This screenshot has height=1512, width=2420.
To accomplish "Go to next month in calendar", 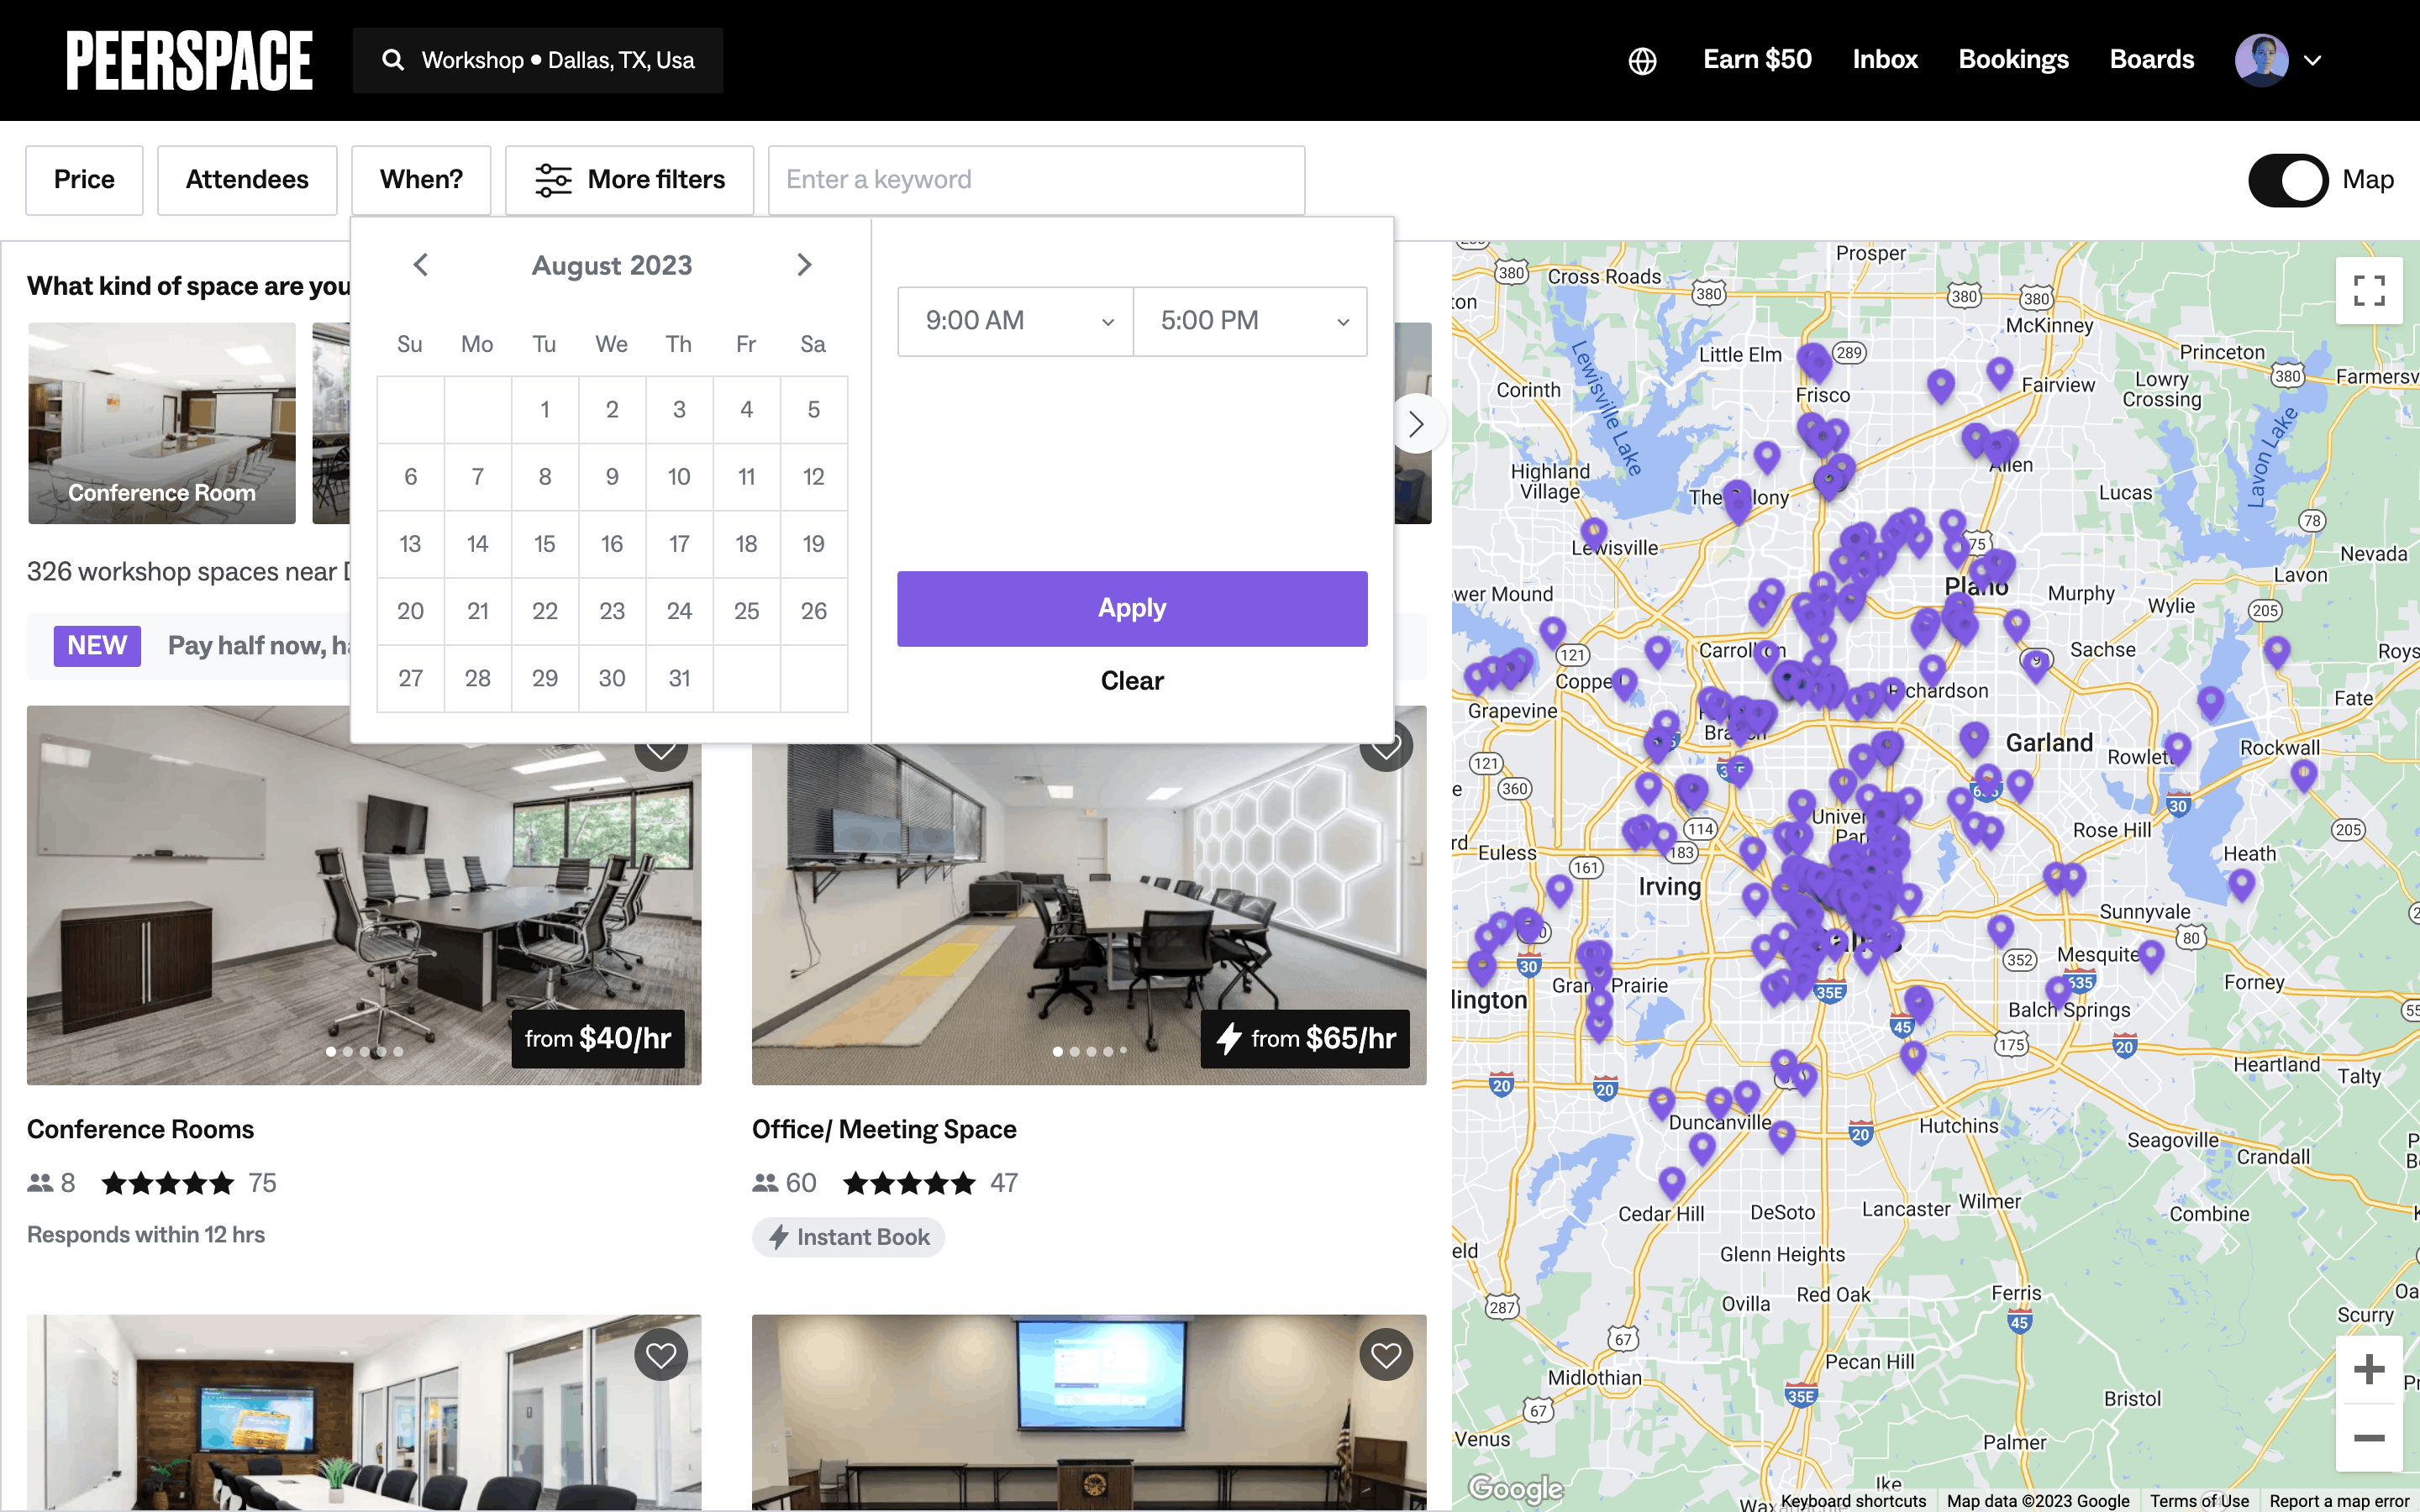I will coord(804,265).
